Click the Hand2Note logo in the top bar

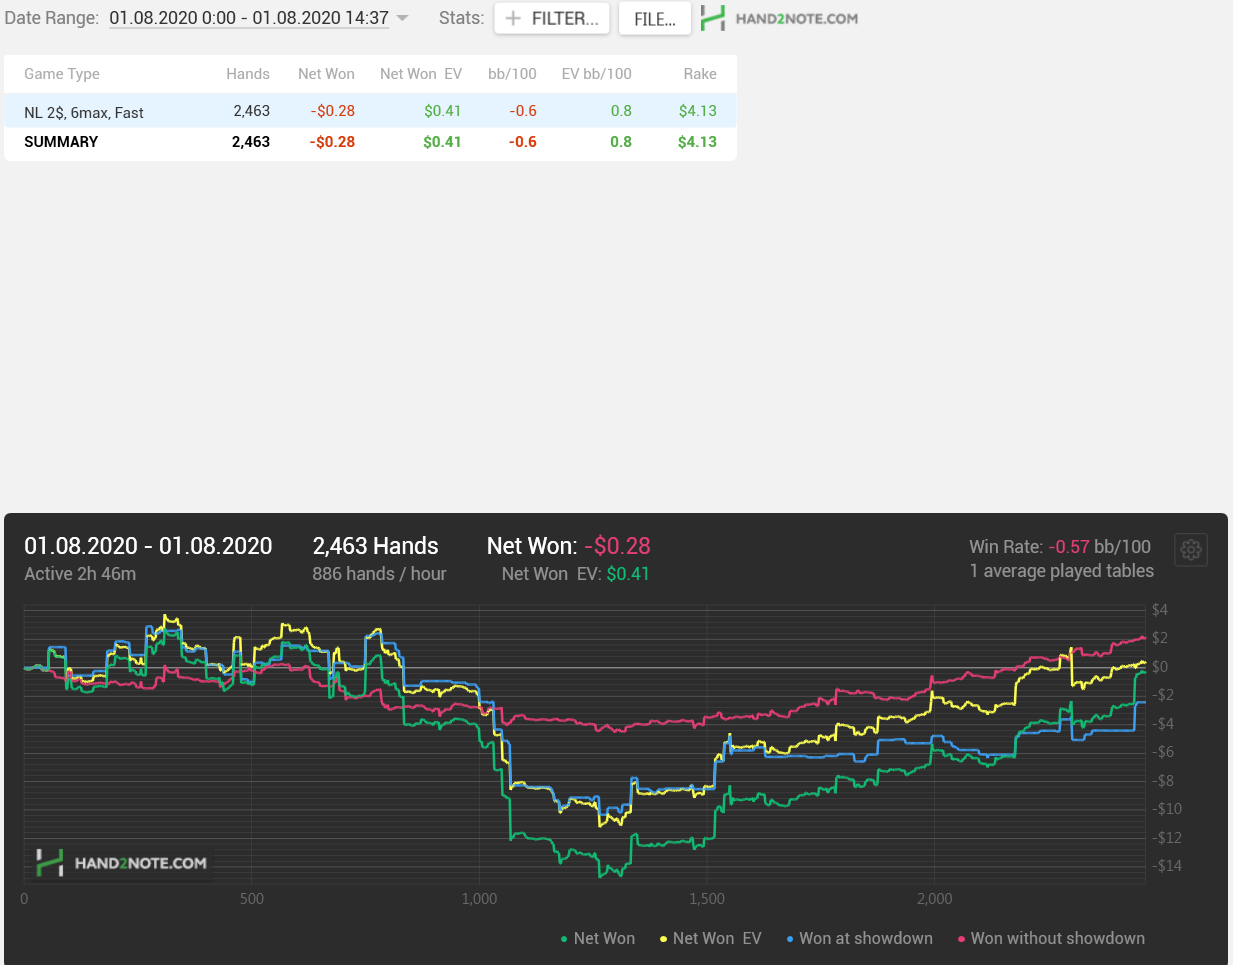[x=779, y=18]
